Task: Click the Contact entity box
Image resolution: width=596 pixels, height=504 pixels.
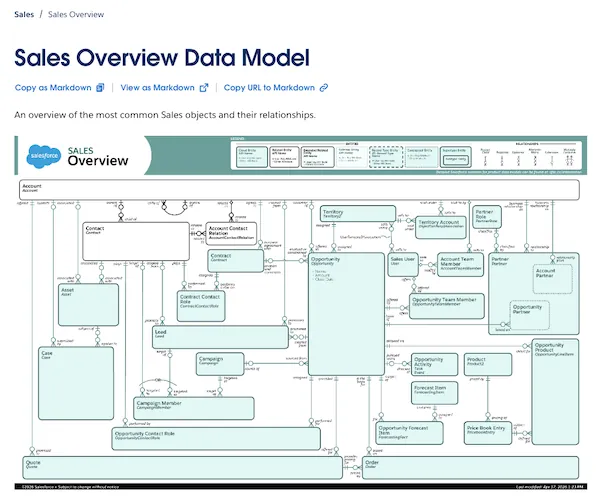Action: click(136, 241)
